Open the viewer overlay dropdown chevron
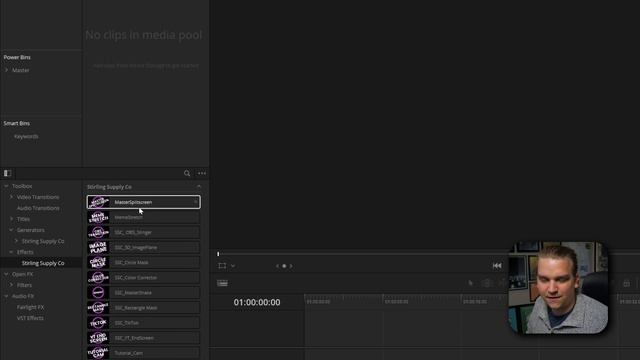Viewport: 640px width, 360px height. [233, 266]
